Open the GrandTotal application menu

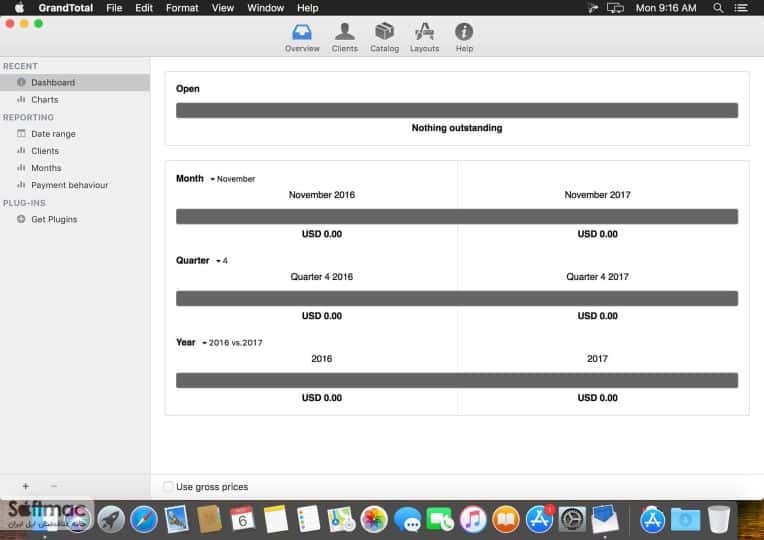pyautogui.click(x=65, y=8)
